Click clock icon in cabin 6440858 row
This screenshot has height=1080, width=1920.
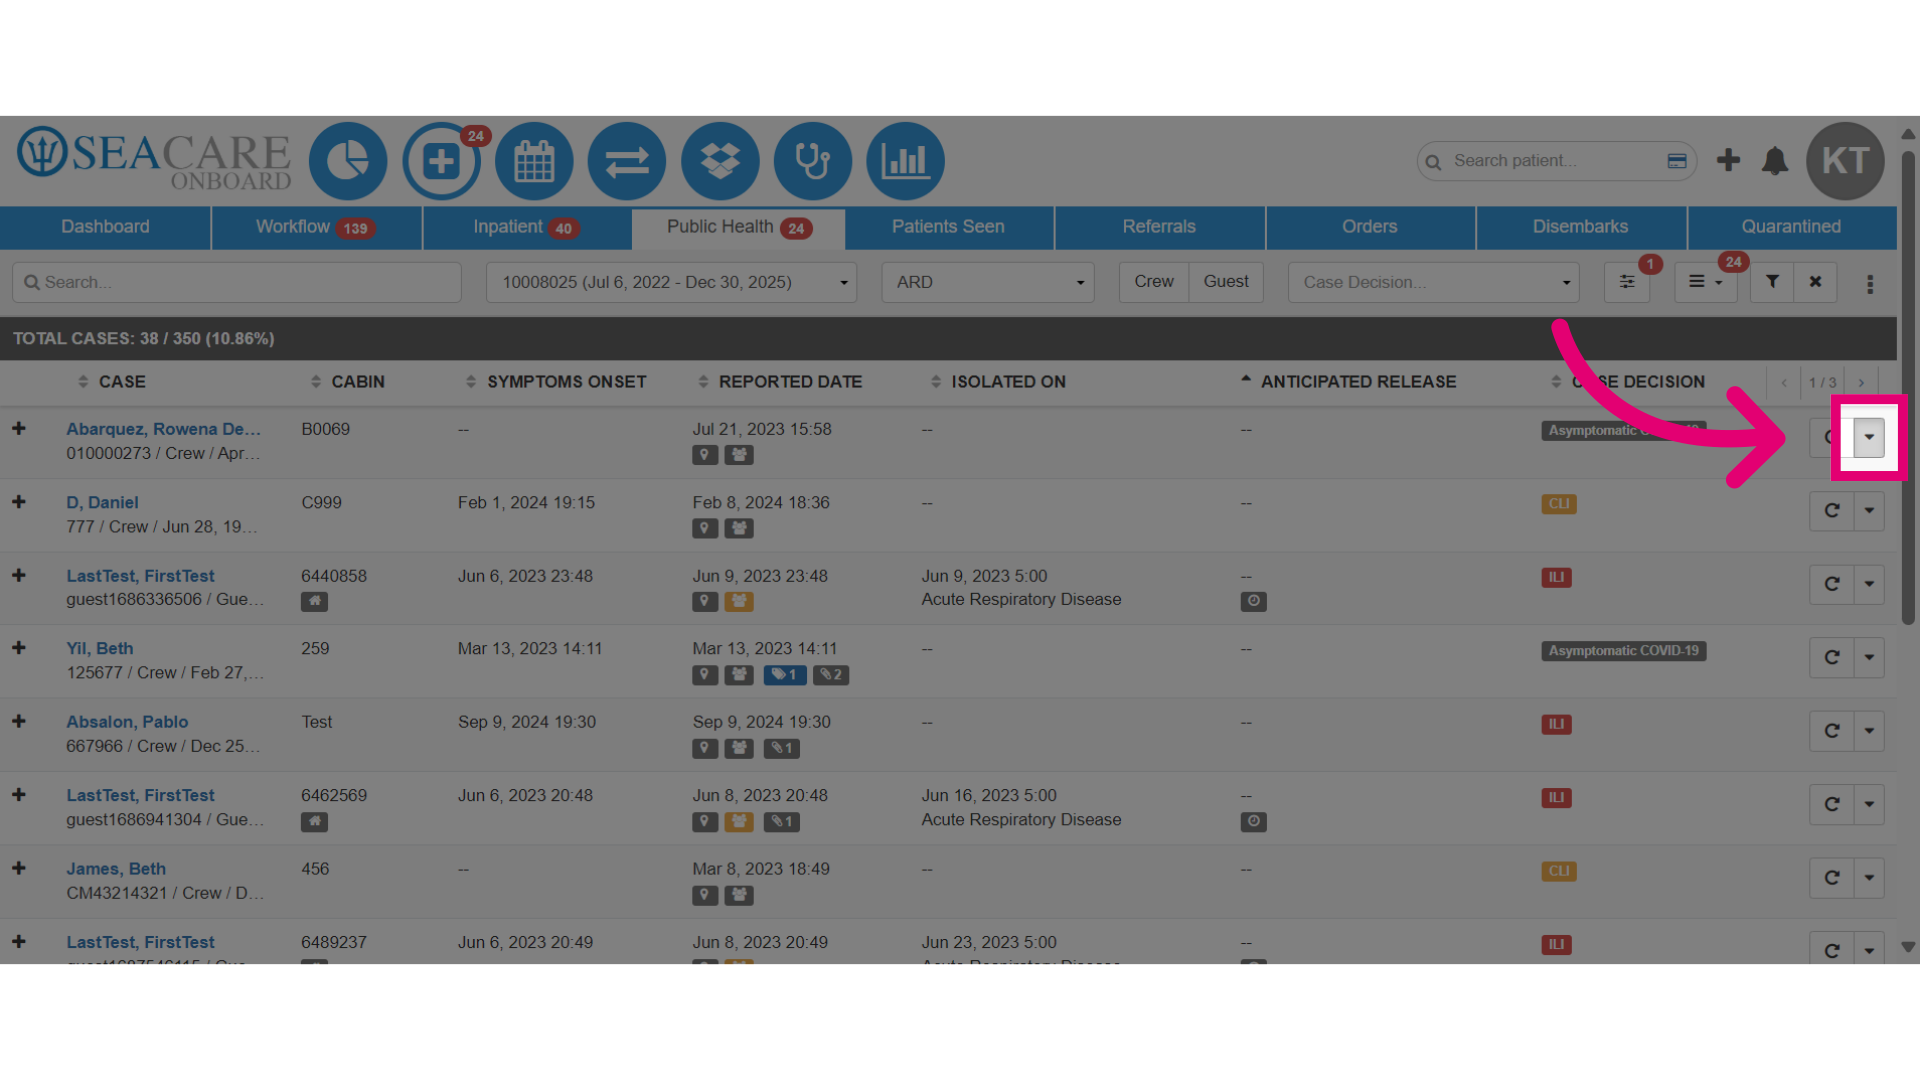[x=1254, y=601]
